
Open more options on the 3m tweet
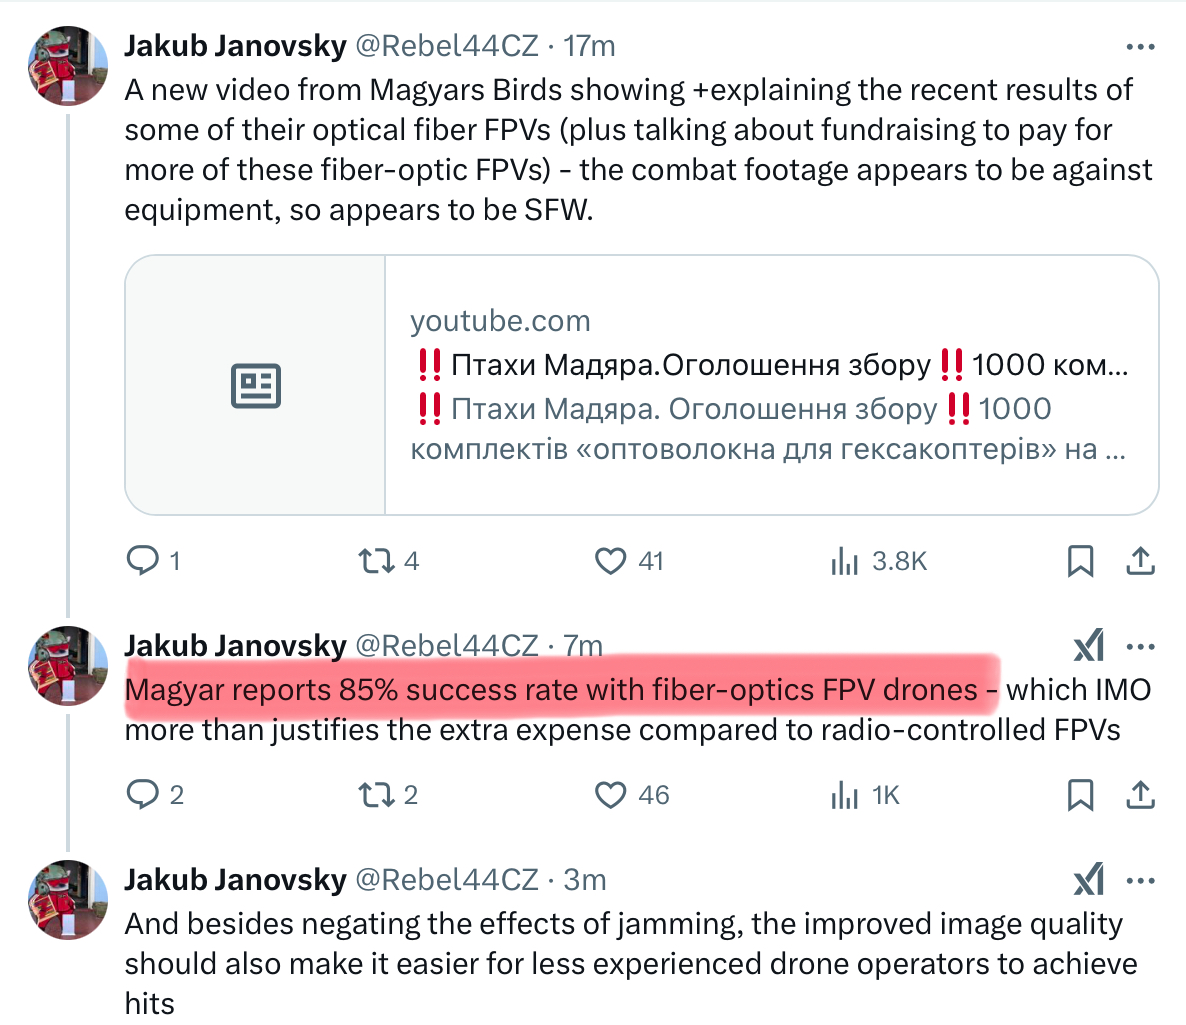(x=1140, y=881)
